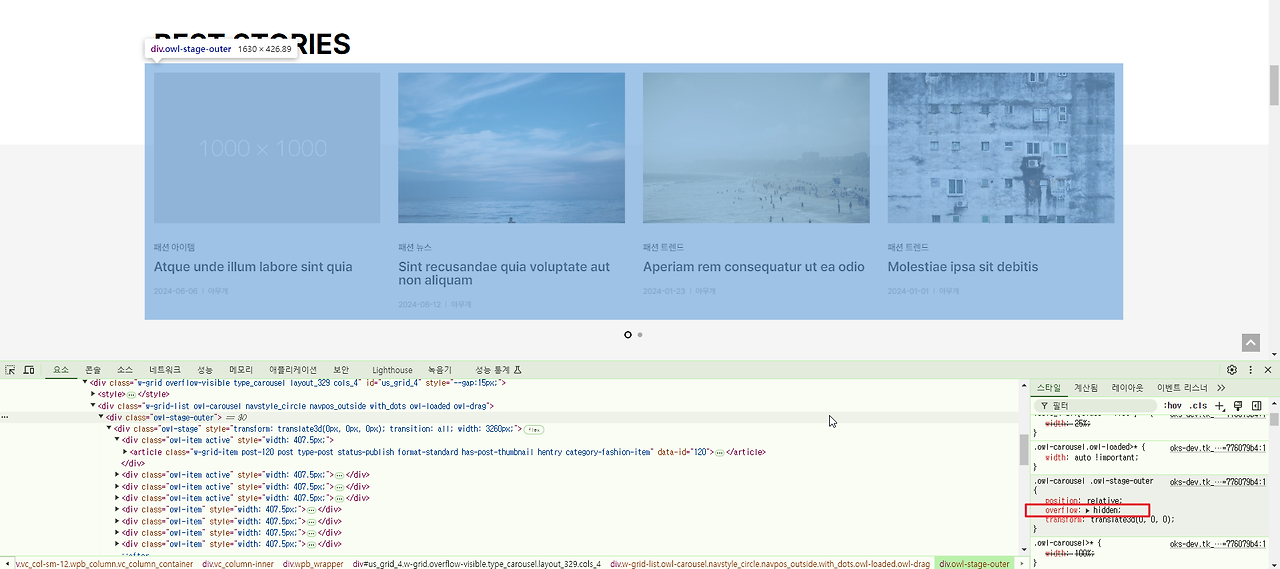Expand the collapsed ellipsis in style tag
This screenshot has width=1280, height=569.
(131, 394)
